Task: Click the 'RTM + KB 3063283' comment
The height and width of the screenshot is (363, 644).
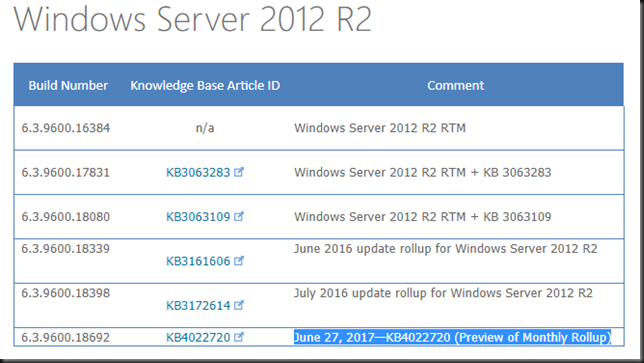Action: [423, 172]
